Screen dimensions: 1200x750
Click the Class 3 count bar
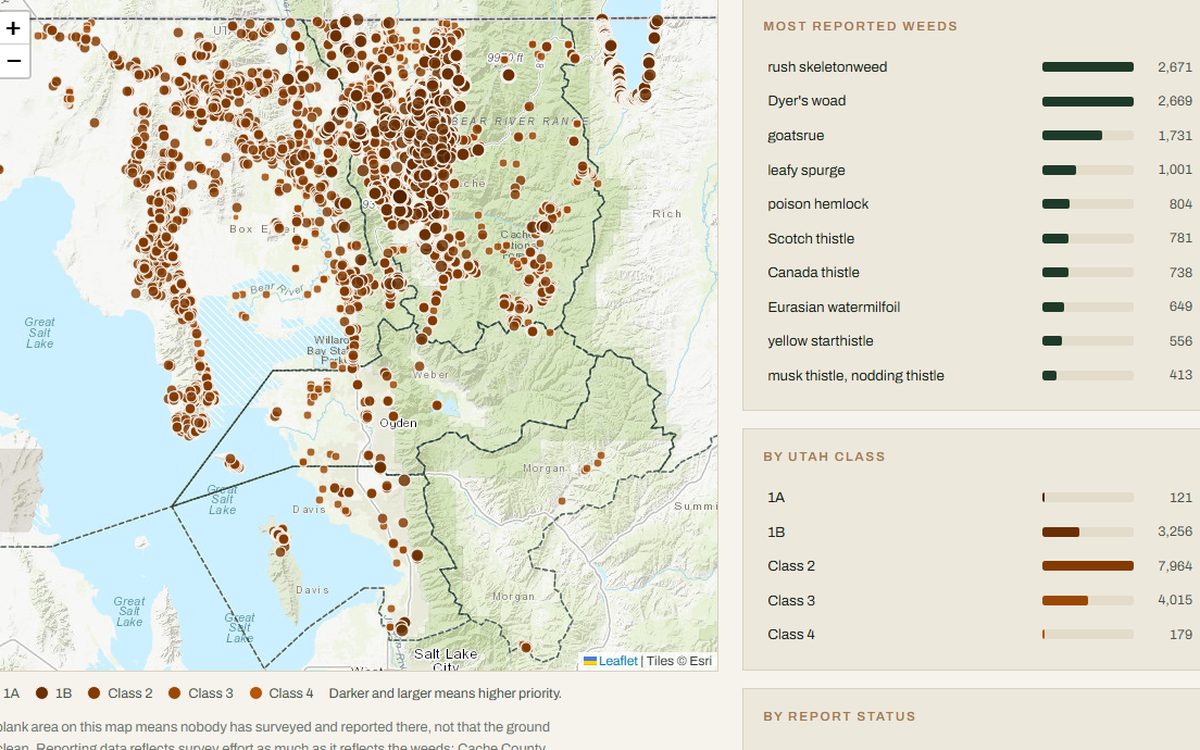[x=1088, y=600]
